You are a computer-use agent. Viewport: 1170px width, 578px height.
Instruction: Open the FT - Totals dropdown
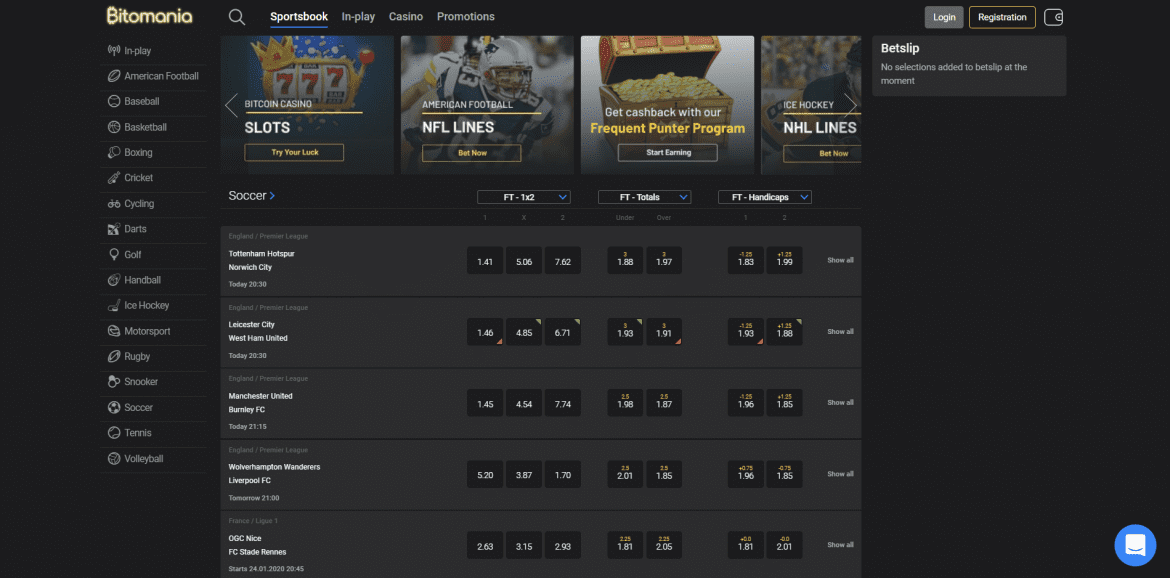click(x=644, y=197)
